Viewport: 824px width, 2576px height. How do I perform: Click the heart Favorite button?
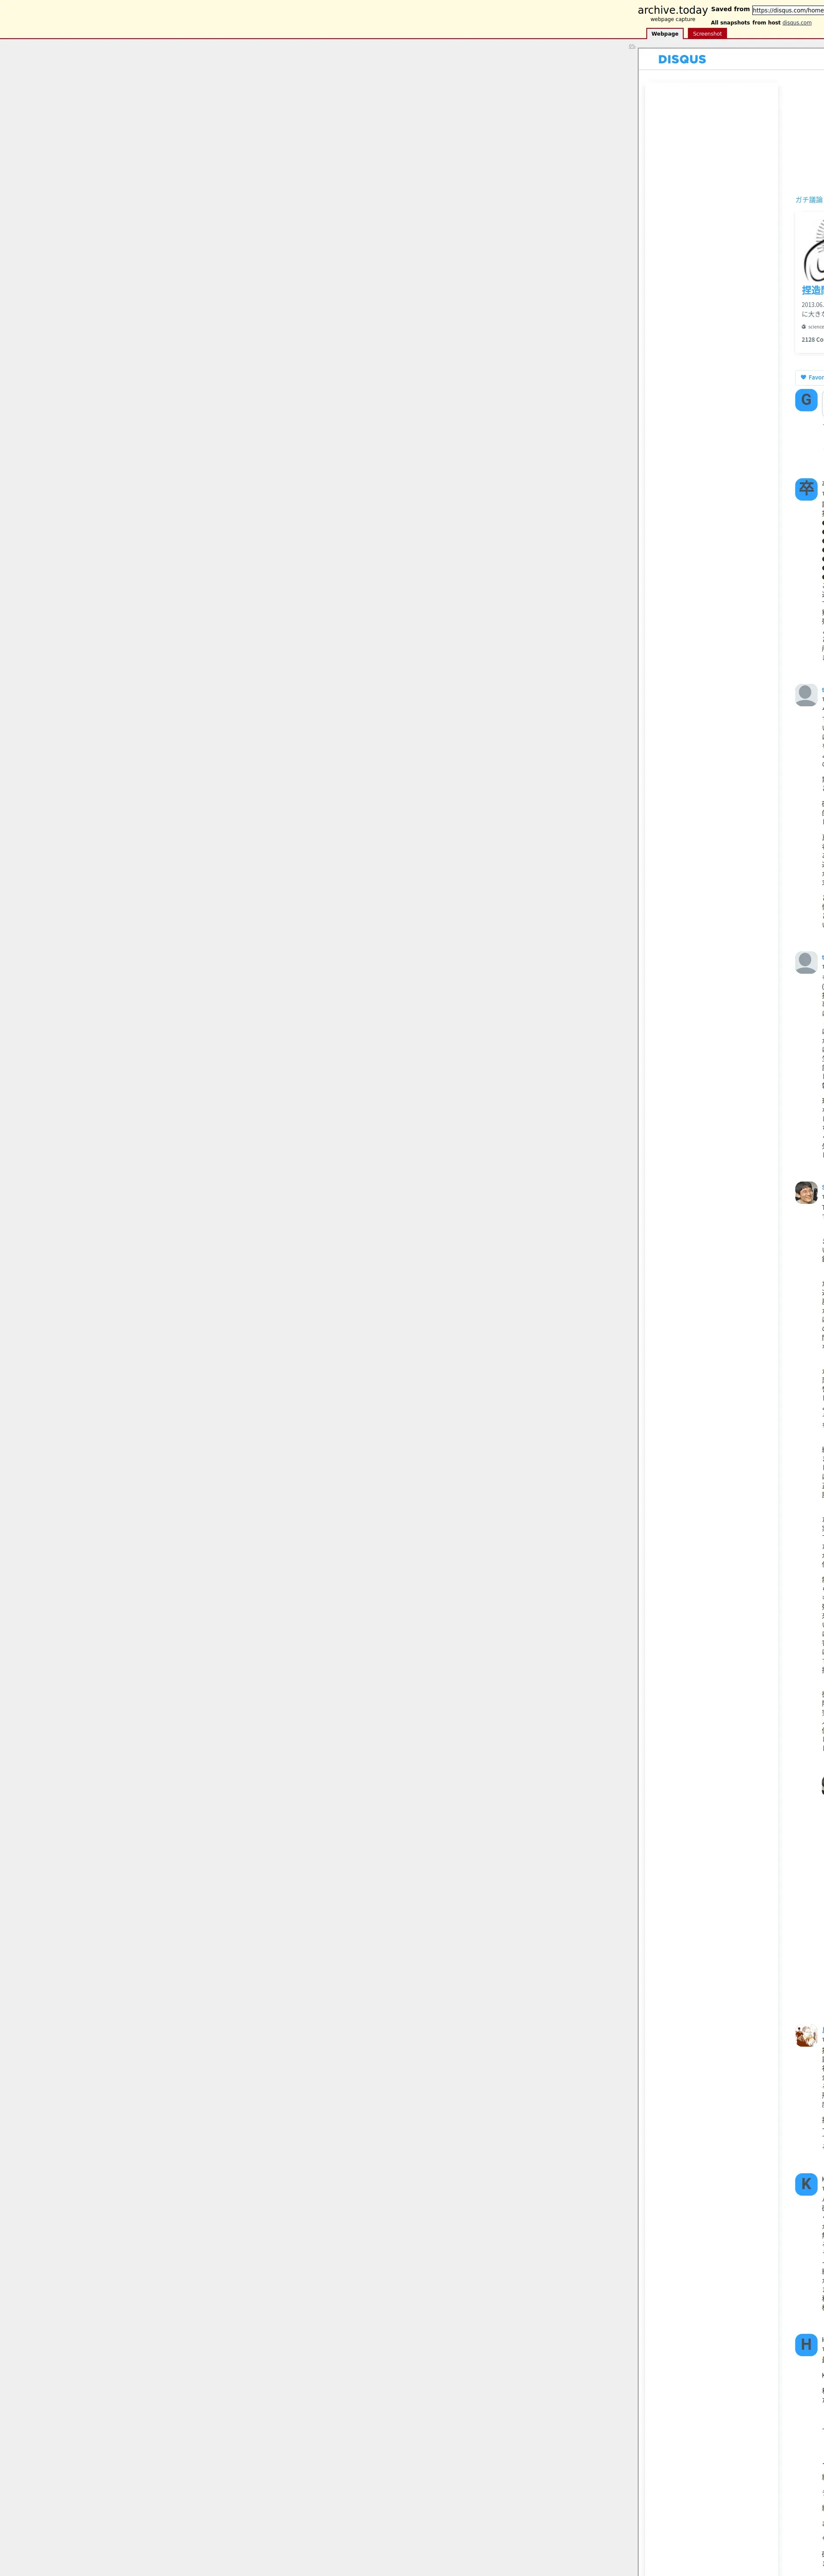(x=810, y=377)
